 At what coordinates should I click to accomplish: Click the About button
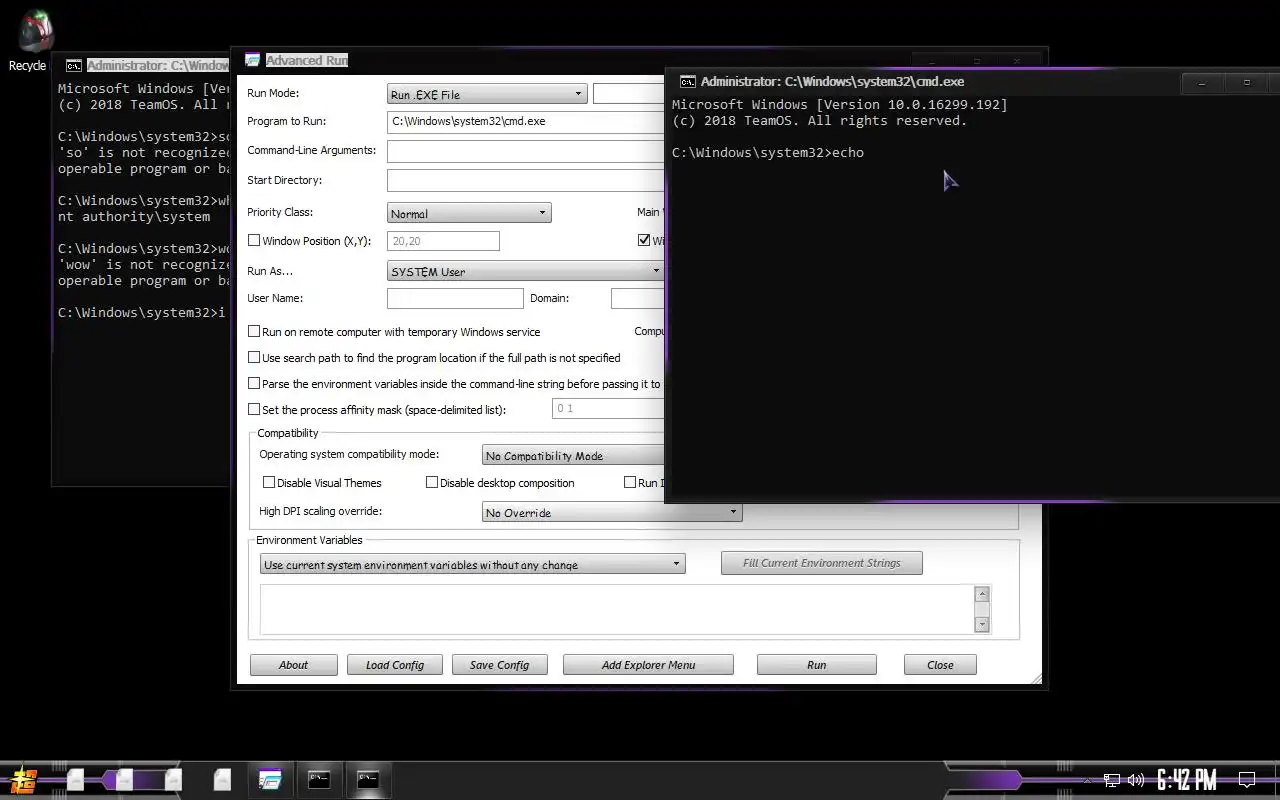tap(293, 665)
